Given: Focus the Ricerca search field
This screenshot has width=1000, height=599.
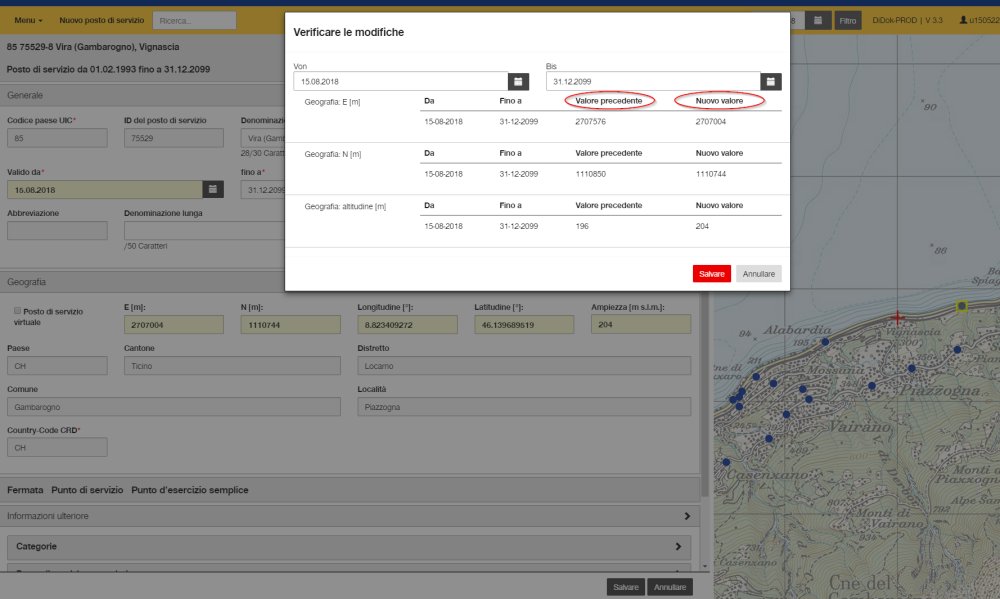Looking at the screenshot, I should tap(195, 20).
